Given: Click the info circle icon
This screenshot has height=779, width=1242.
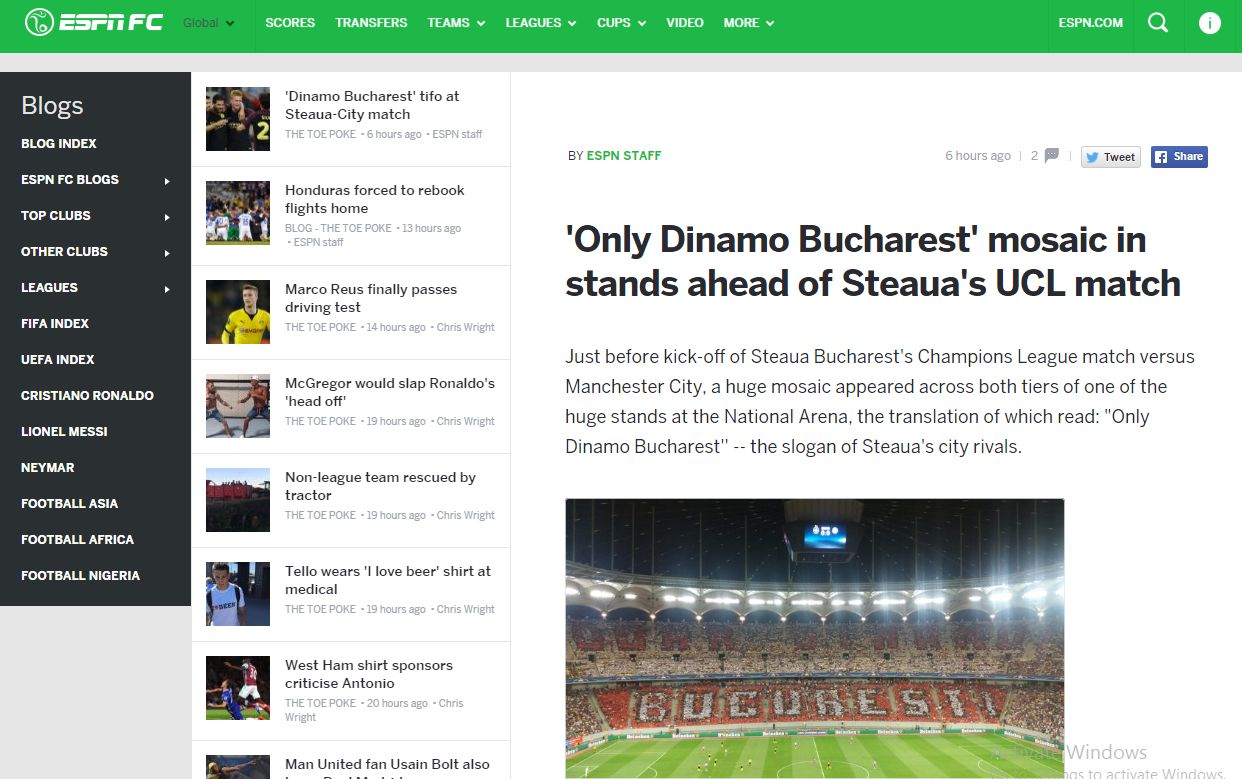Looking at the screenshot, I should (x=1210, y=23).
